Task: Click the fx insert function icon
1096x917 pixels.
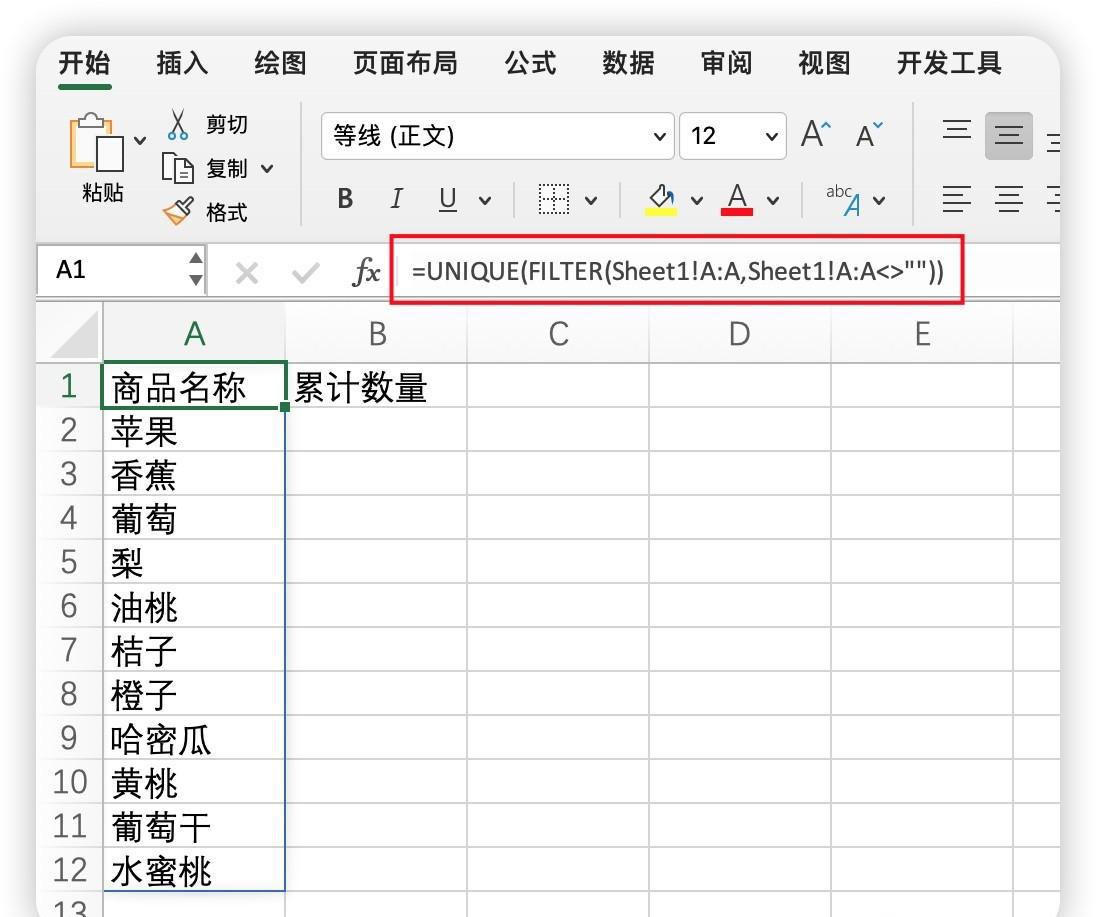Action: (x=367, y=272)
